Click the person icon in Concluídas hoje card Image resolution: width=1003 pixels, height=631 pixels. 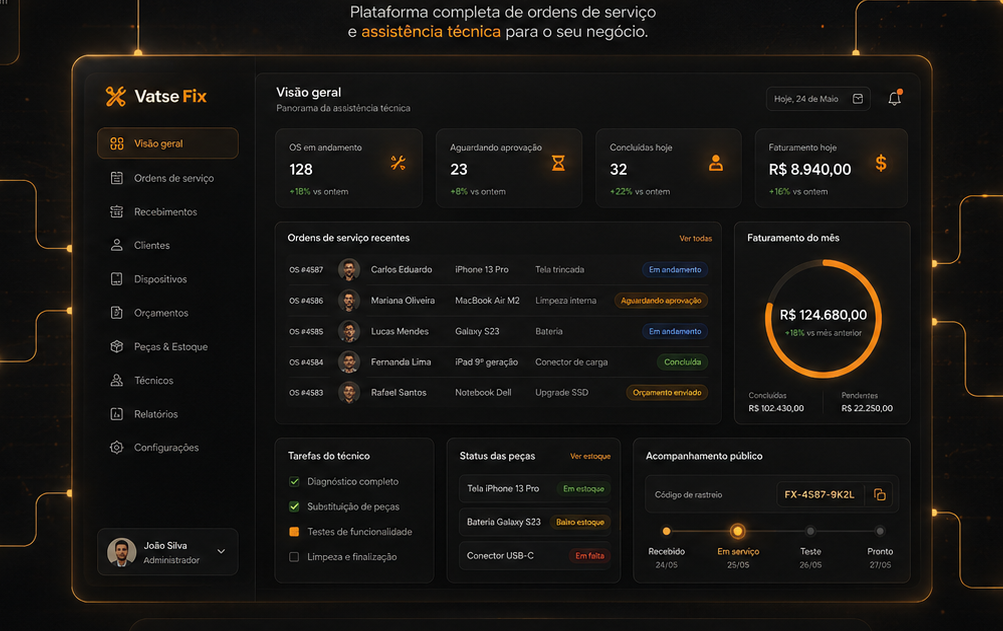[x=716, y=163]
